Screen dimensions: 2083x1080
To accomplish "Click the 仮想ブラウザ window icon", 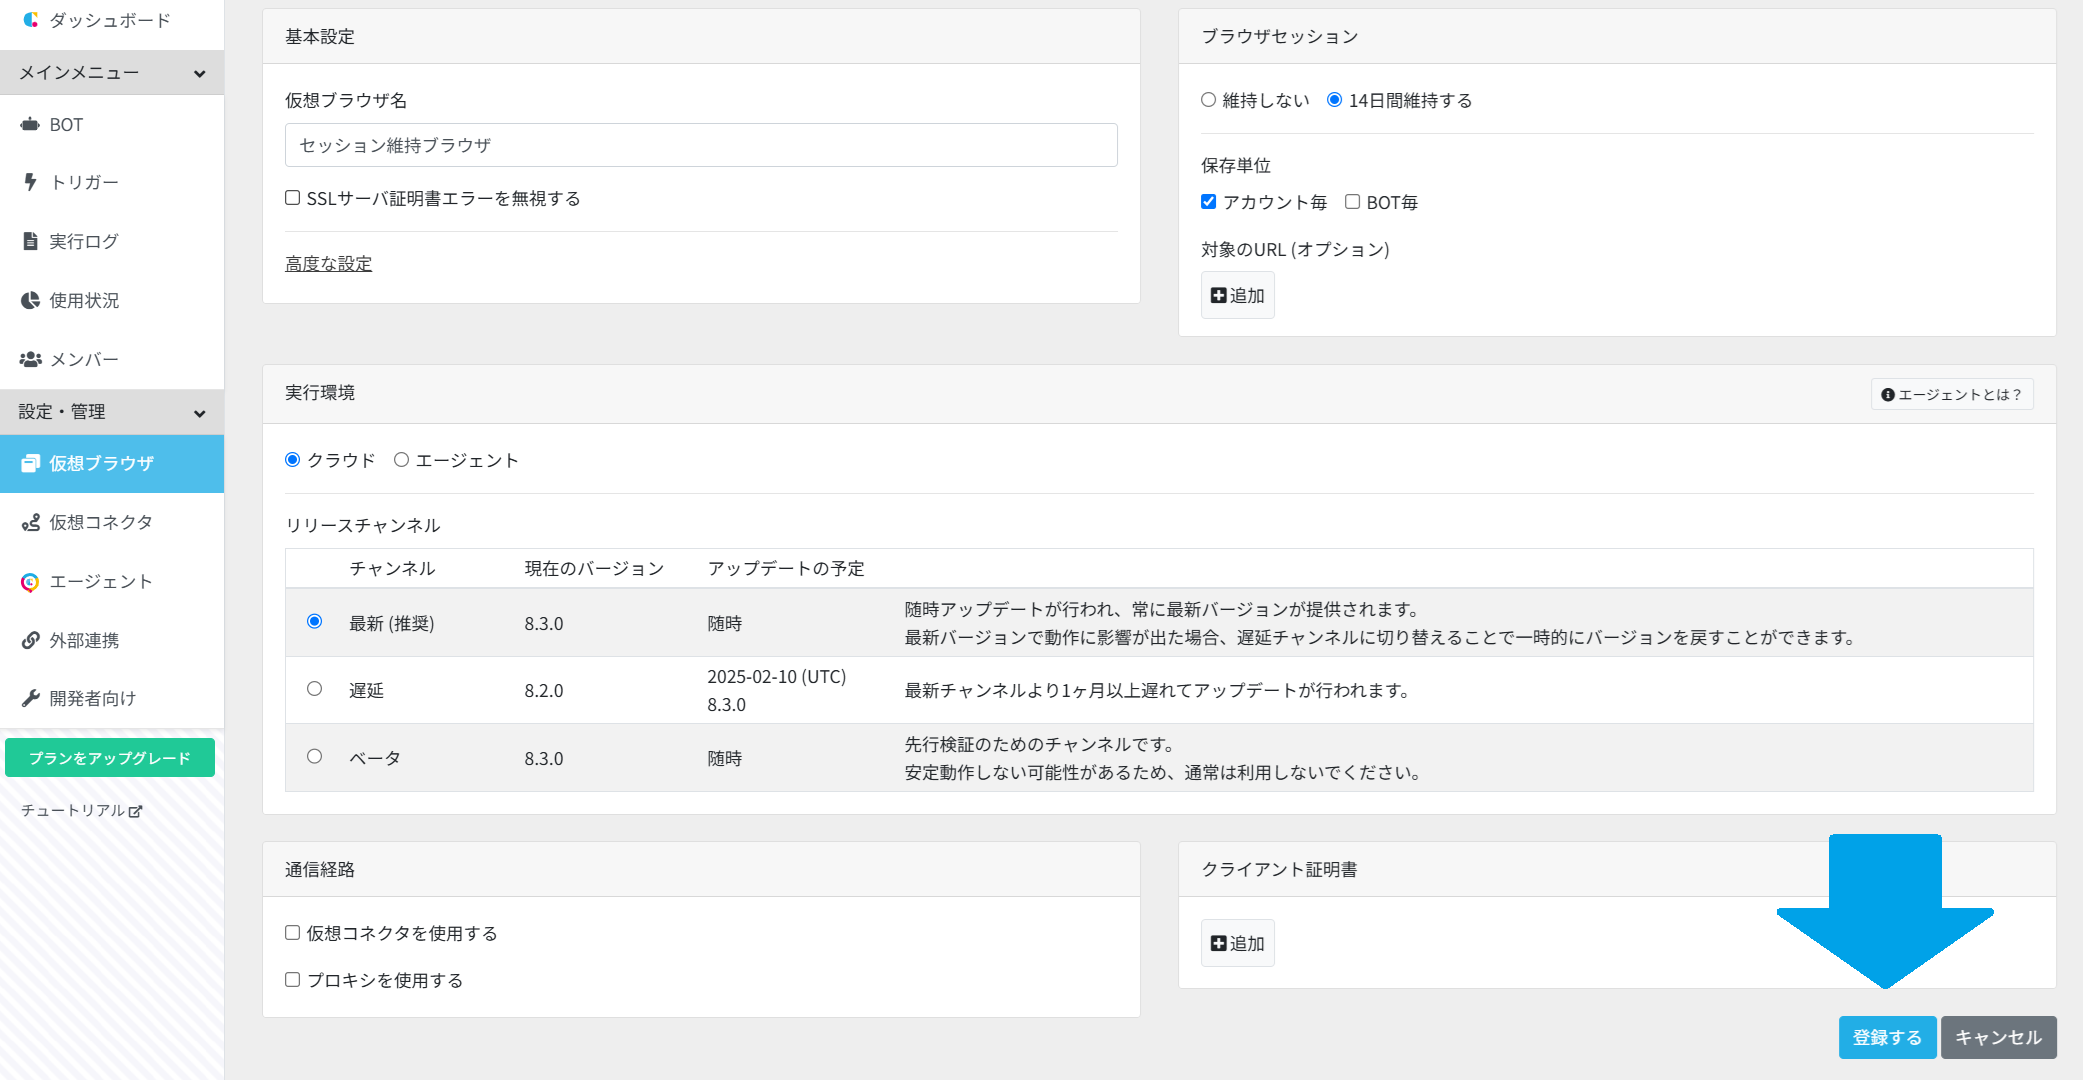I will (x=30, y=463).
